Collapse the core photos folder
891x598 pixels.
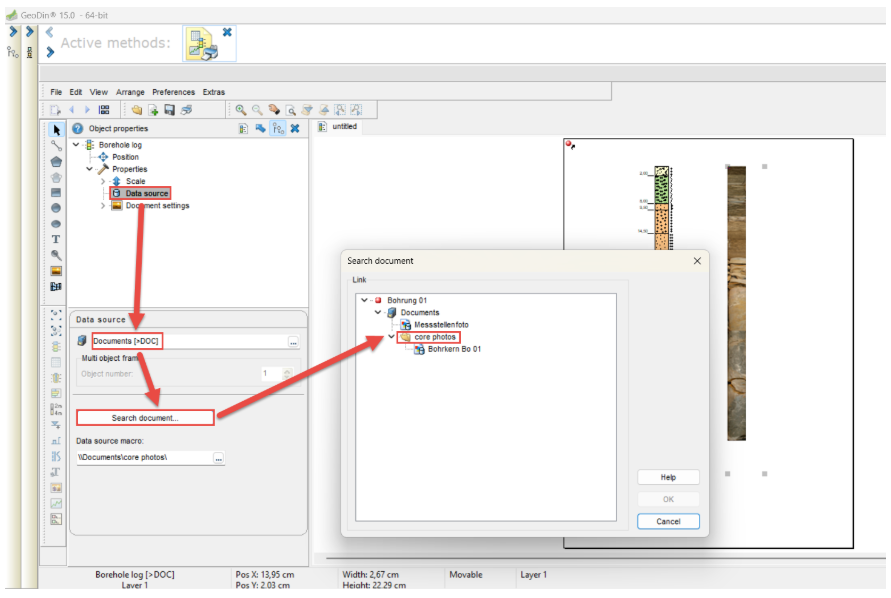point(391,337)
